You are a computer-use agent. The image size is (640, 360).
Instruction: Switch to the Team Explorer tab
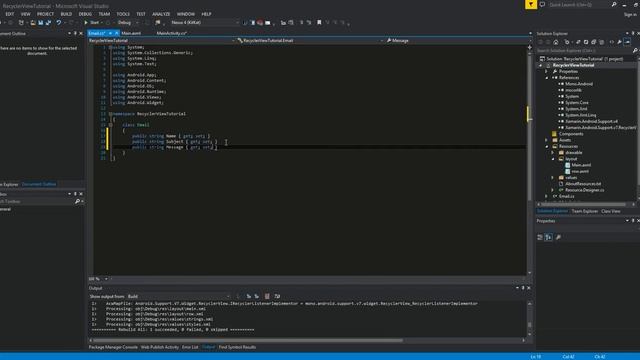(x=584, y=211)
